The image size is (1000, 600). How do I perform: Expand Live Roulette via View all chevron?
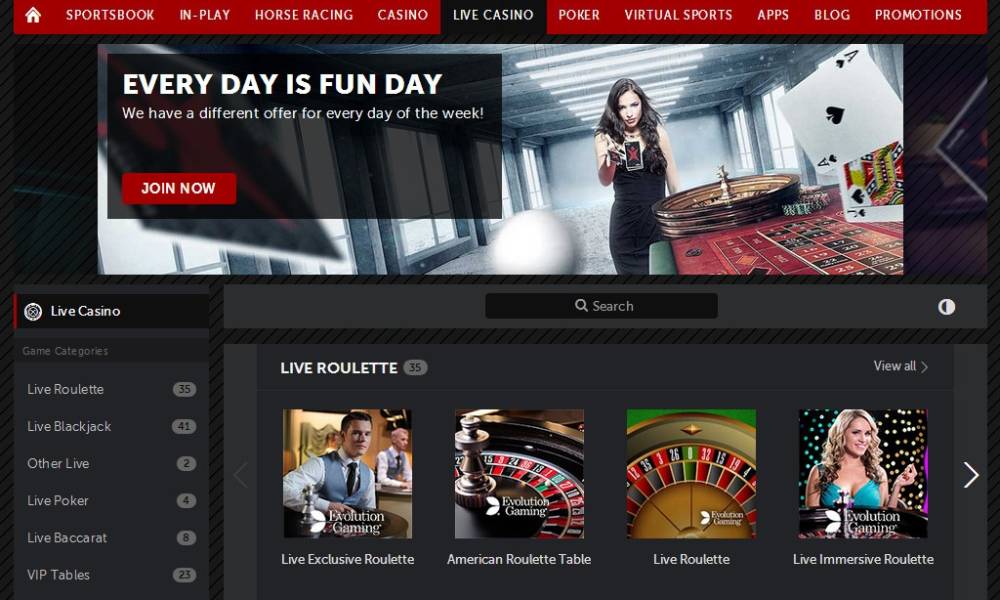[924, 367]
